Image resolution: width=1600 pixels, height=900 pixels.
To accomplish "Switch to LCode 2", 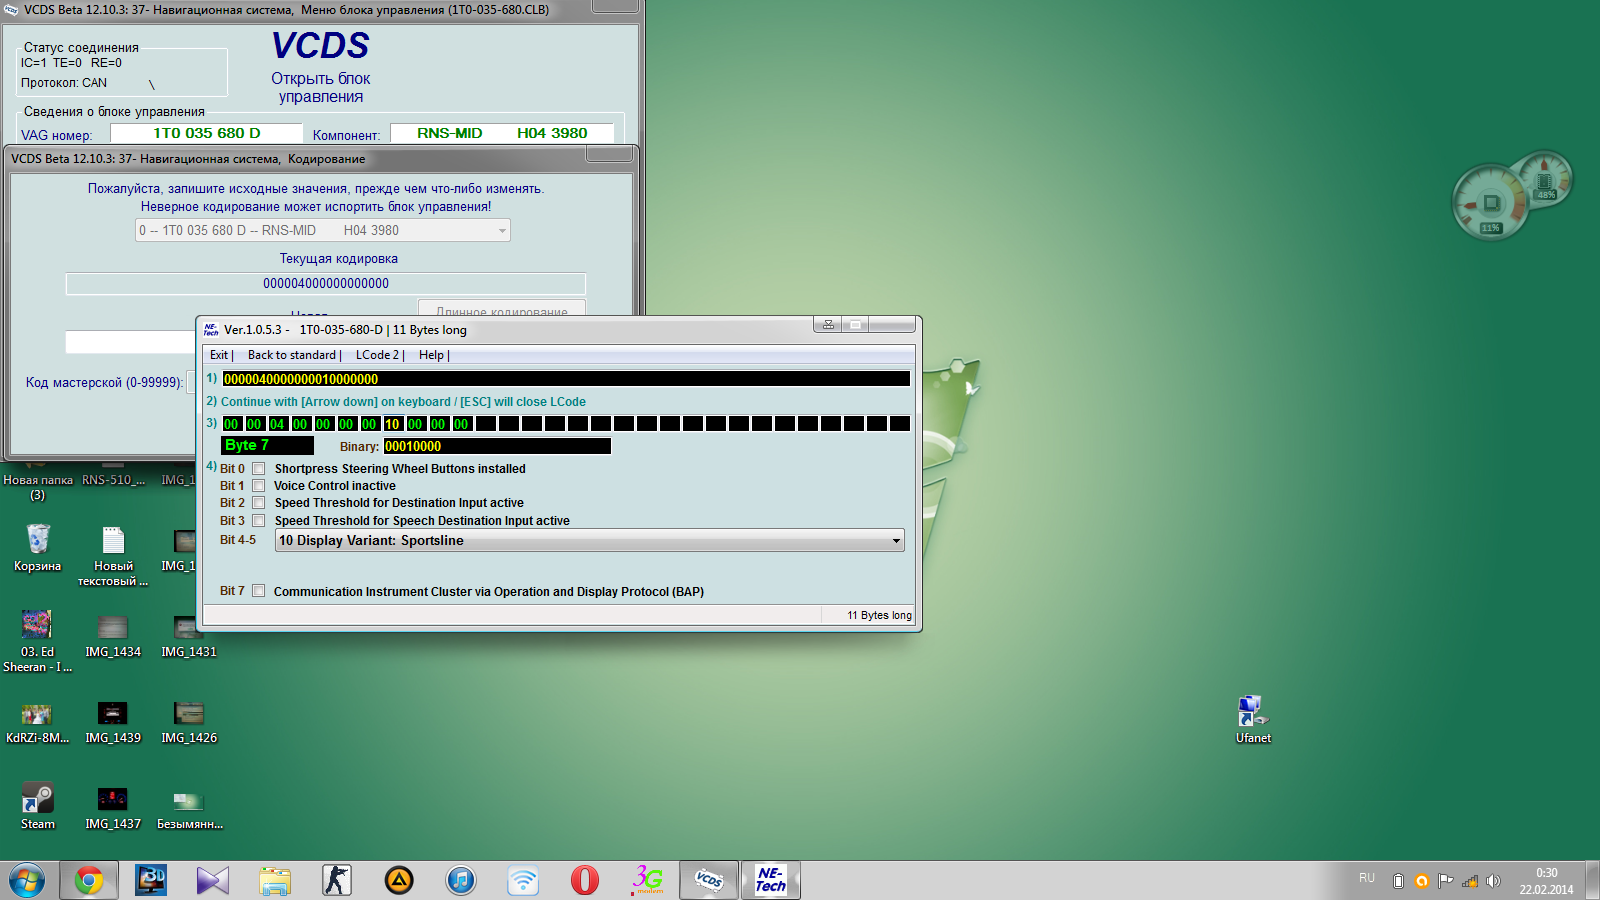I will tap(377, 355).
